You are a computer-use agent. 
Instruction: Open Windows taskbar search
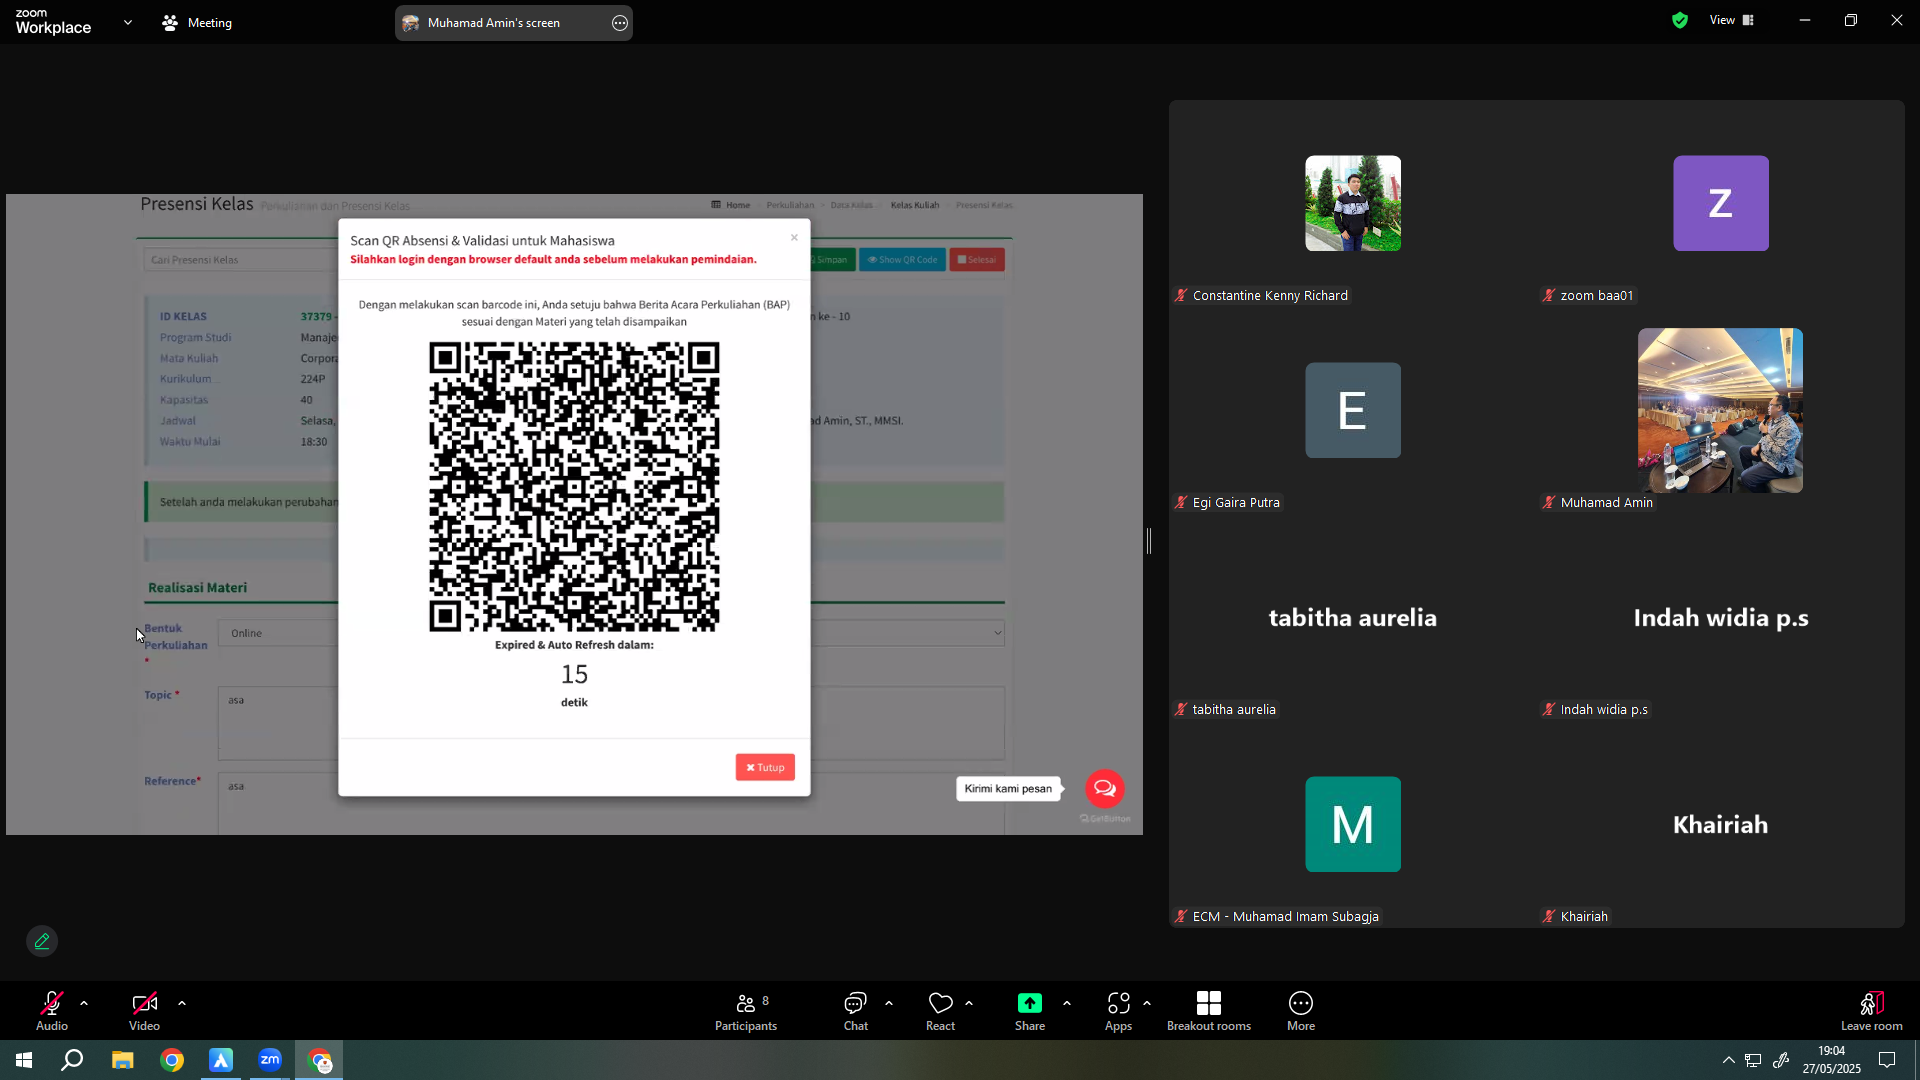72,1060
